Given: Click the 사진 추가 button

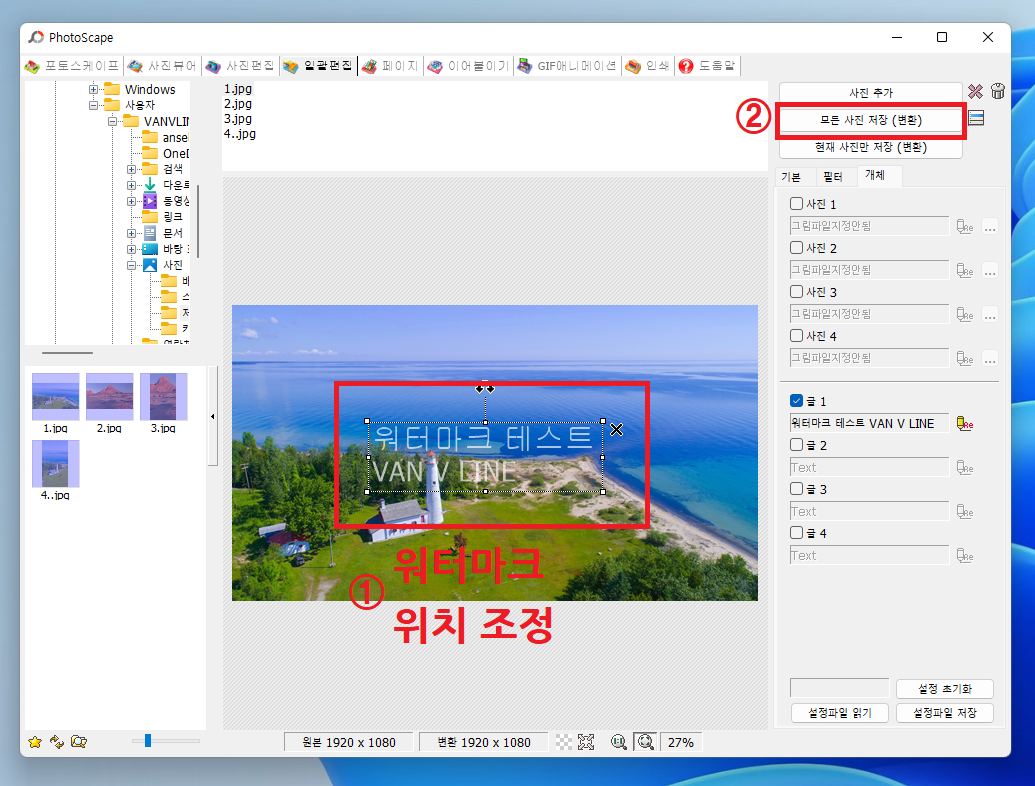Looking at the screenshot, I should pyautogui.click(x=871, y=92).
